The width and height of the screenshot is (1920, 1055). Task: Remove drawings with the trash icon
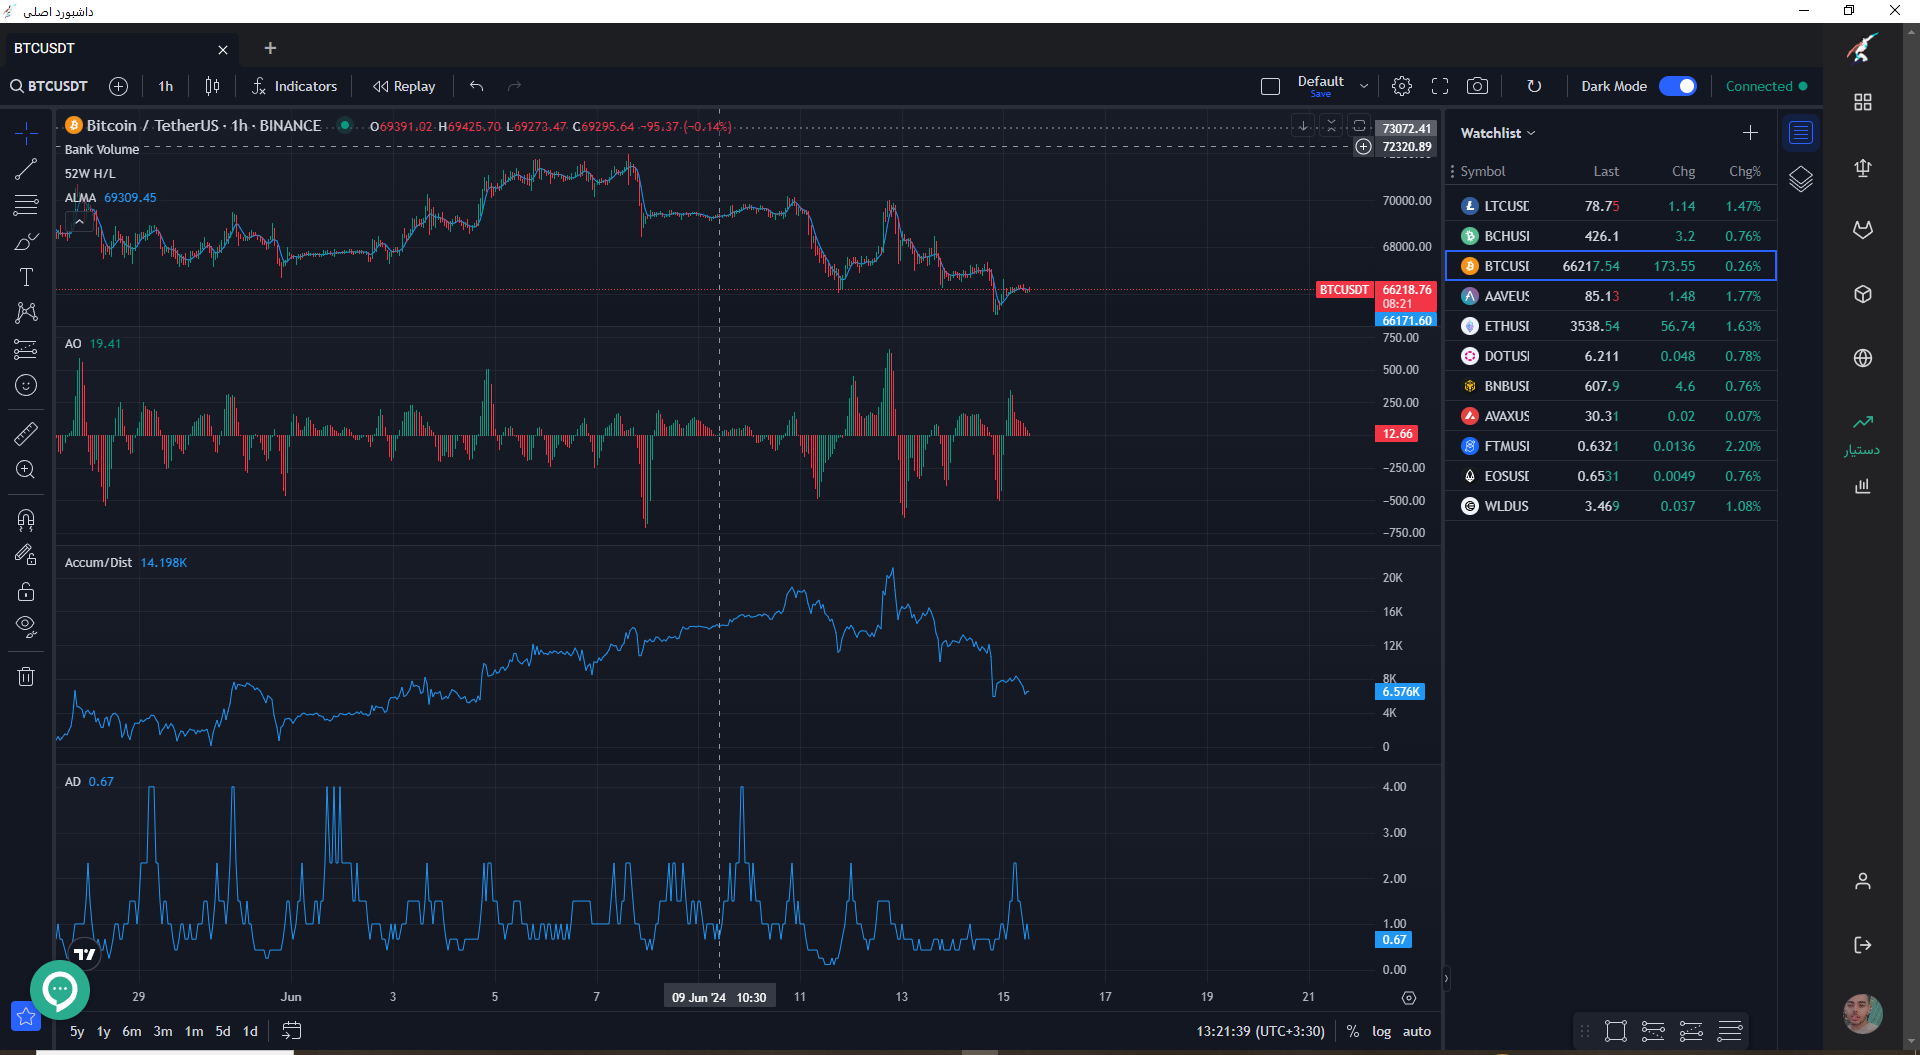pyautogui.click(x=26, y=677)
